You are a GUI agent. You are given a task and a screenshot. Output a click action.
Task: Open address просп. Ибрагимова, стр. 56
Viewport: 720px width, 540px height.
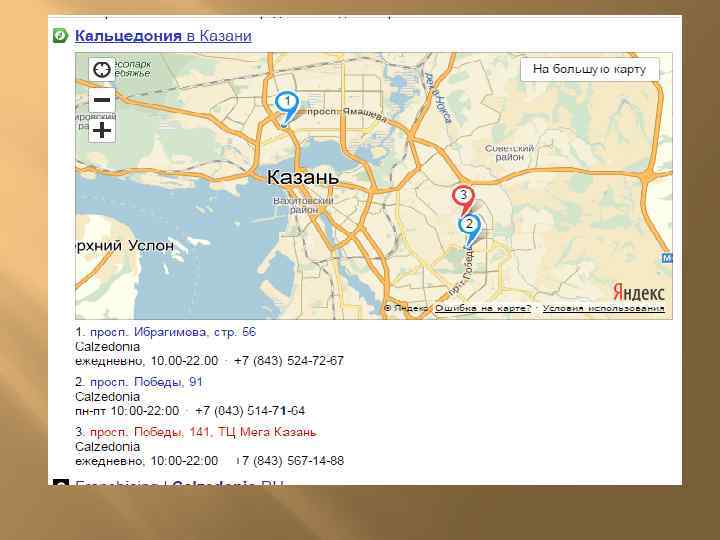[x=173, y=332]
